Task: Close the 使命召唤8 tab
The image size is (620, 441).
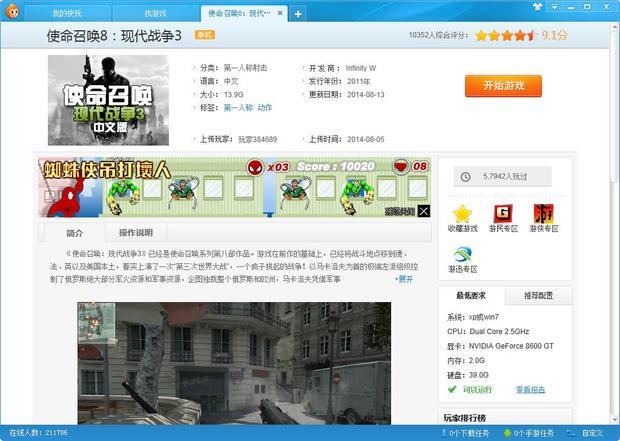Action: (280, 13)
